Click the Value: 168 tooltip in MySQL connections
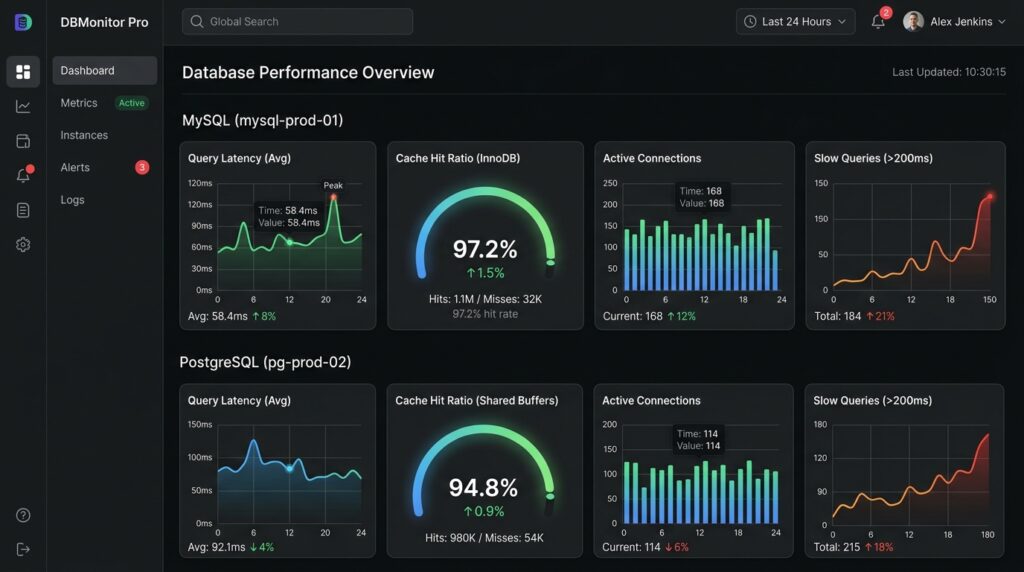This screenshot has height=572, width=1024. [x=701, y=197]
